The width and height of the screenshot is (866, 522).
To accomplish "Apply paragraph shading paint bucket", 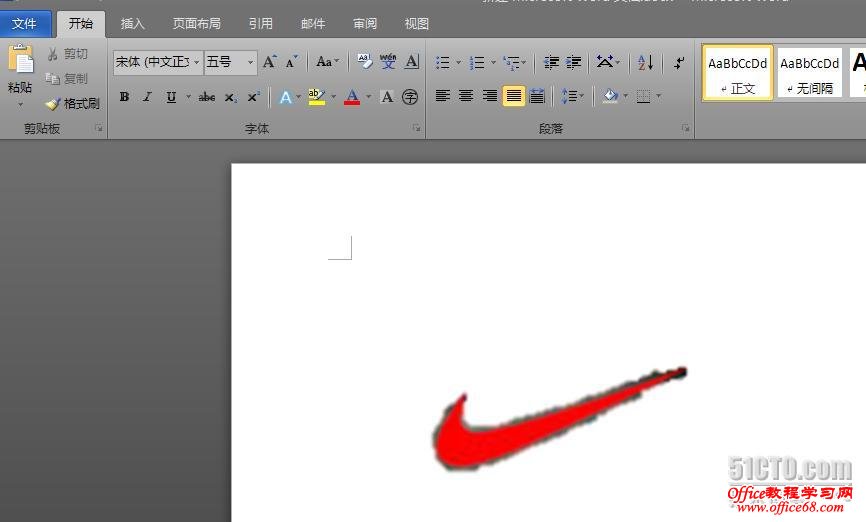I will pos(610,96).
